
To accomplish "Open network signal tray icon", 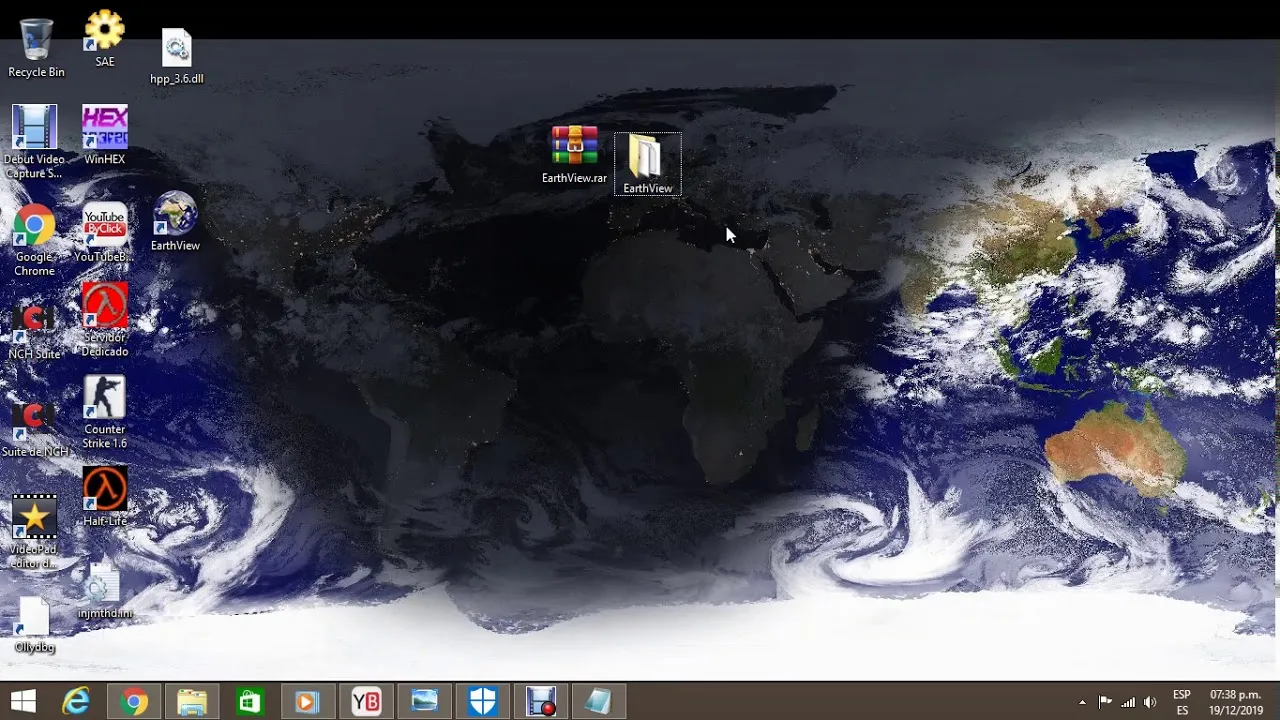I will [x=1128, y=702].
